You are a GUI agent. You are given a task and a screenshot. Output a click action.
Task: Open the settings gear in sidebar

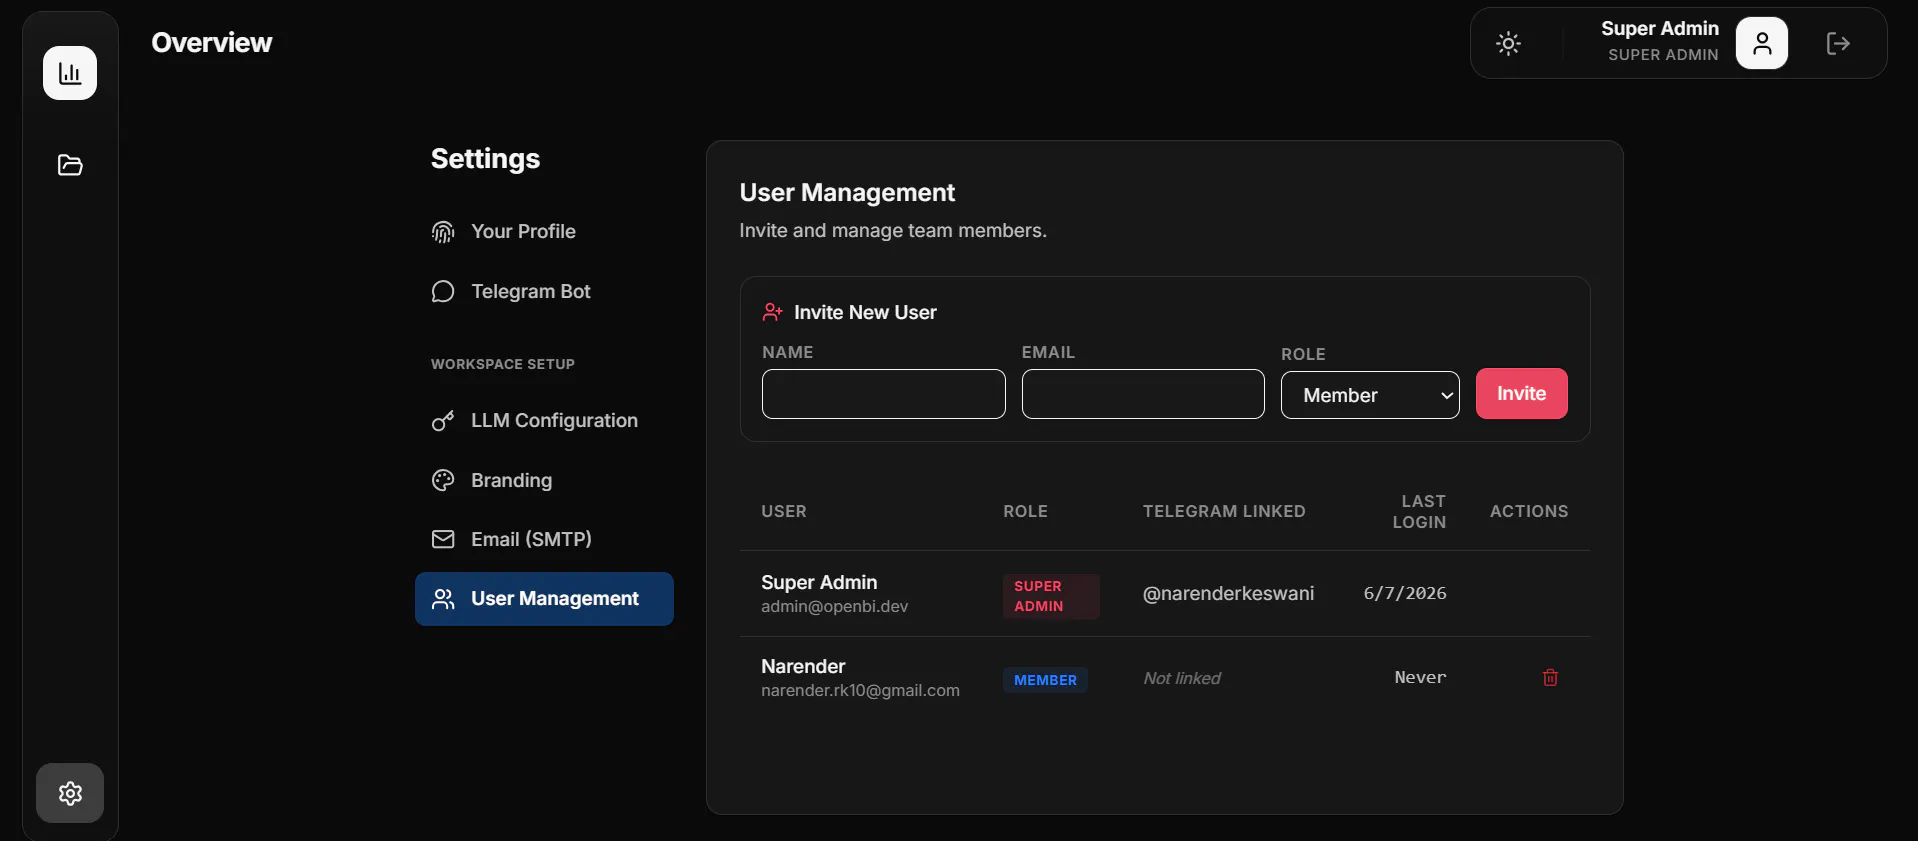click(70, 793)
